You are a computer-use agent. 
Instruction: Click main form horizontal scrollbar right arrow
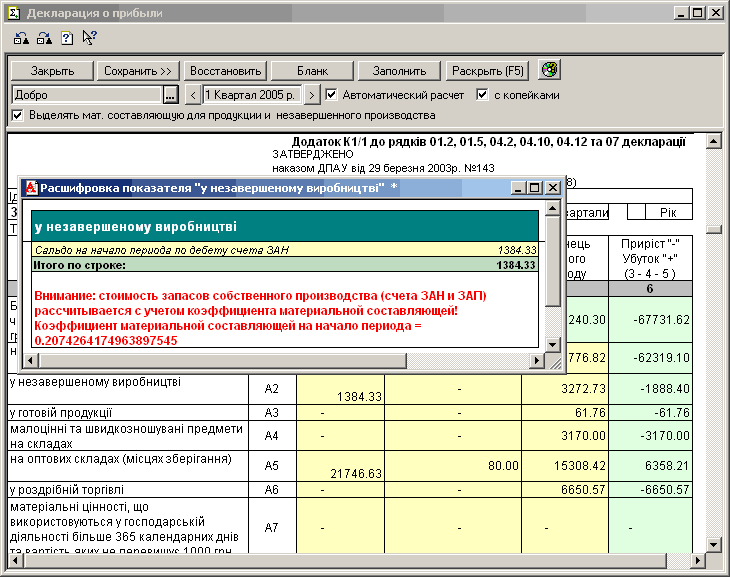pos(698,560)
